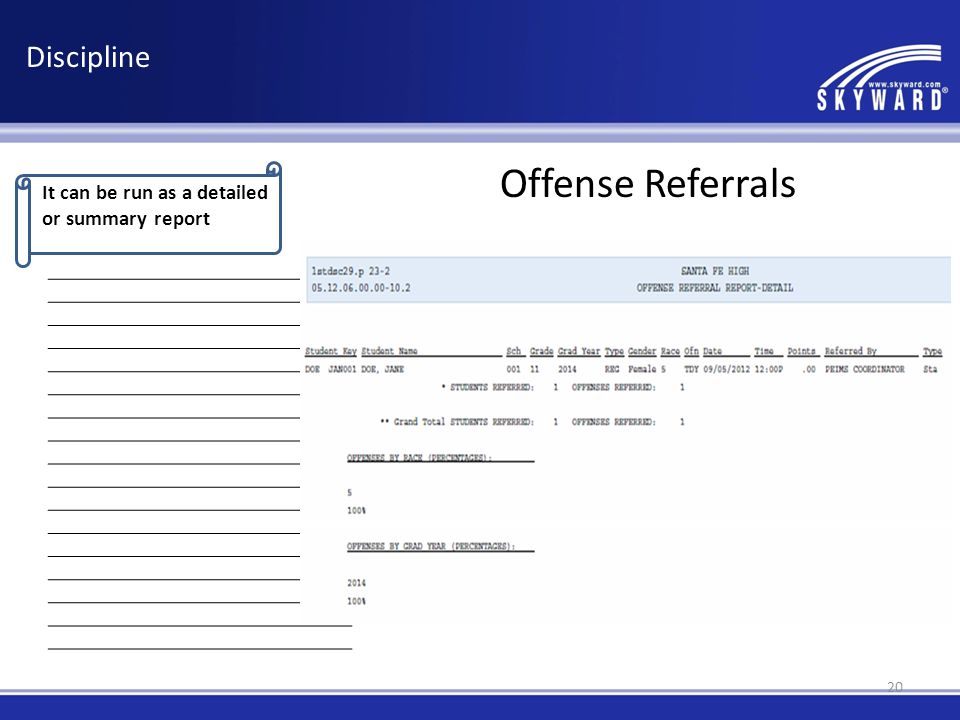Screen dimensions: 960x720
Task: Select the date 09/05/2012
Action: click(727, 369)
